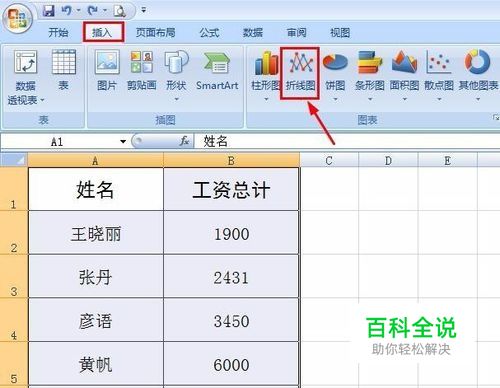500x388 pixels.
Task: Select the cell with value 2431
Action: click(231, 276)
